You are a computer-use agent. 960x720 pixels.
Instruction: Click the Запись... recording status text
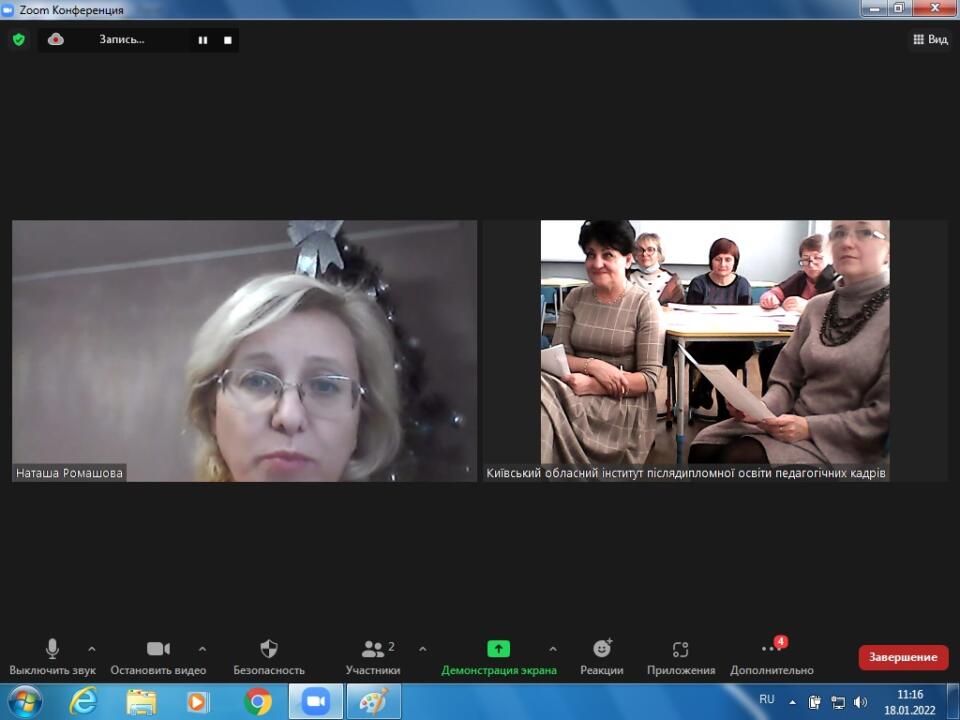pyautogui.click(x=122, y=39)
